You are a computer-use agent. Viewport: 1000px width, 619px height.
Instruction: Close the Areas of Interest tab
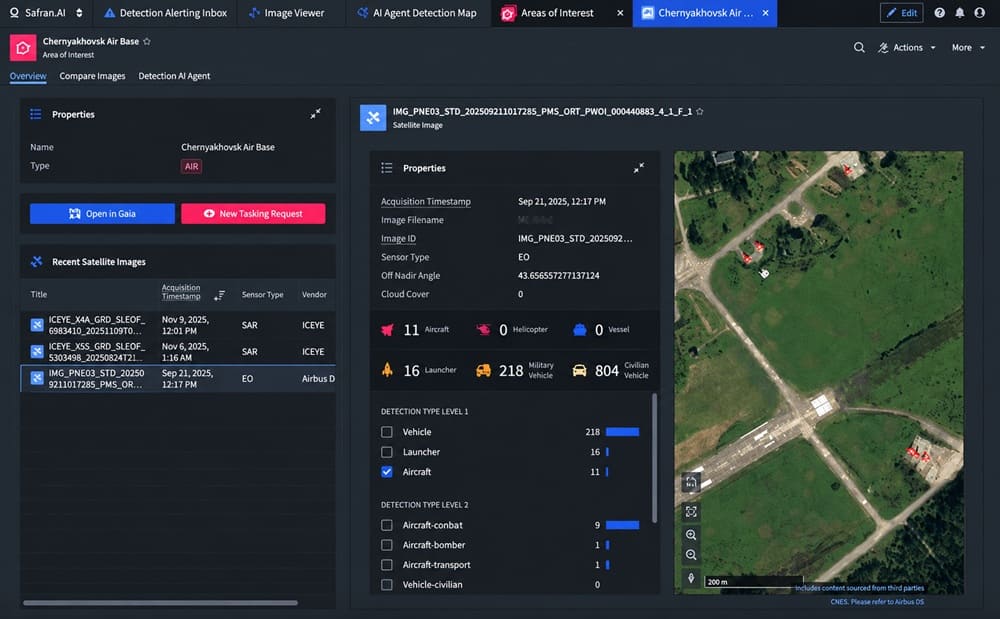tap(620, 13)
